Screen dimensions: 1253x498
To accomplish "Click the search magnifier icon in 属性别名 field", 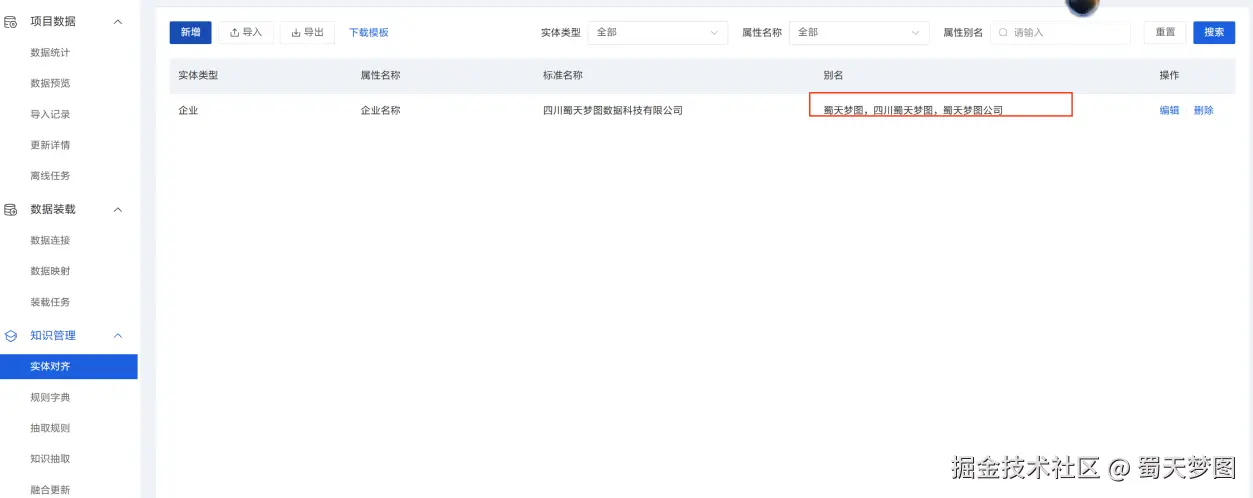I will [x=1003, y=33].
